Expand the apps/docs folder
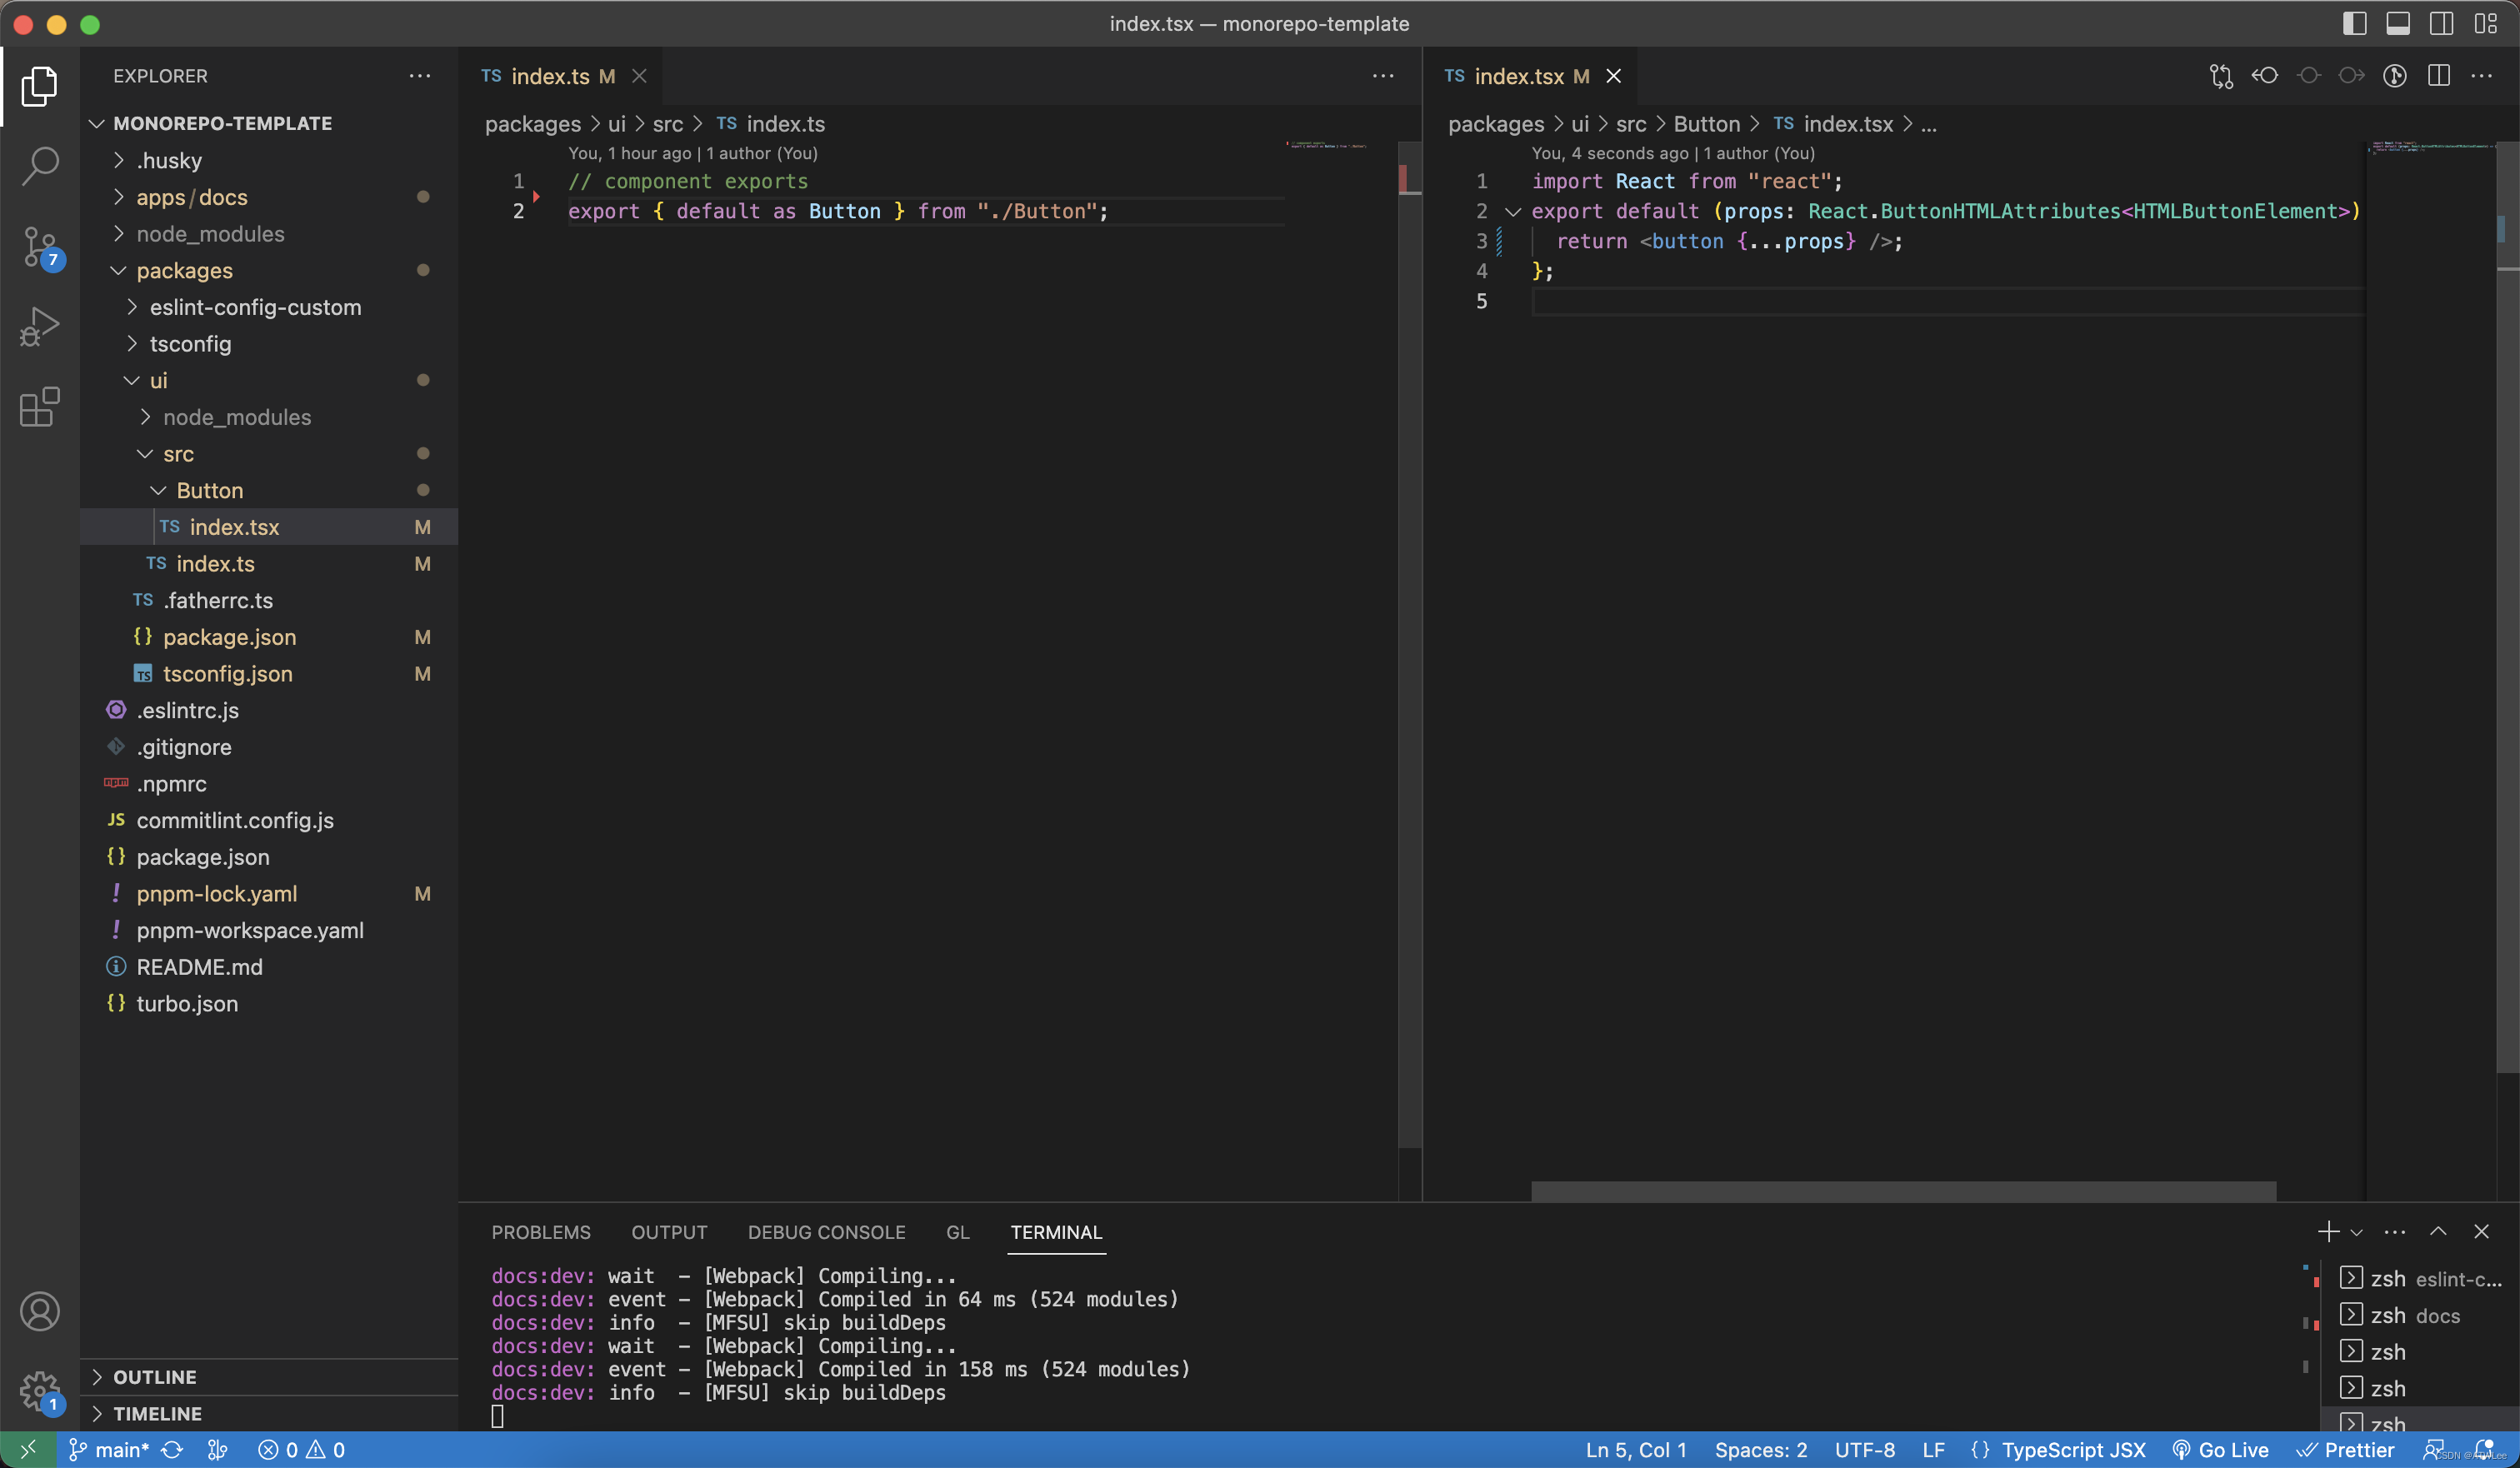2520x1468 pixels. (269, 197)
